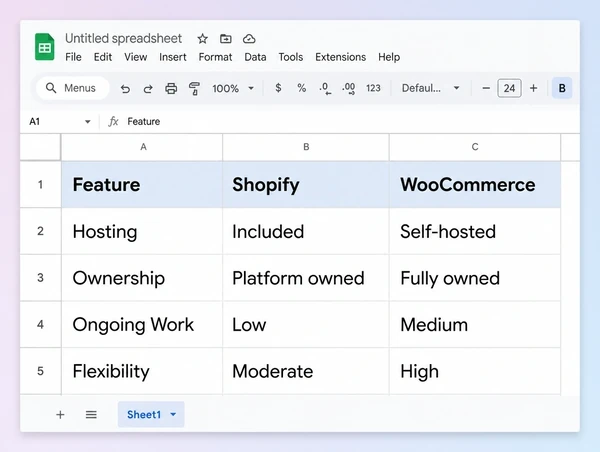Screen dimensions: 600x452
Task: Star the Untitled spreadsheet
Action: 202,39
